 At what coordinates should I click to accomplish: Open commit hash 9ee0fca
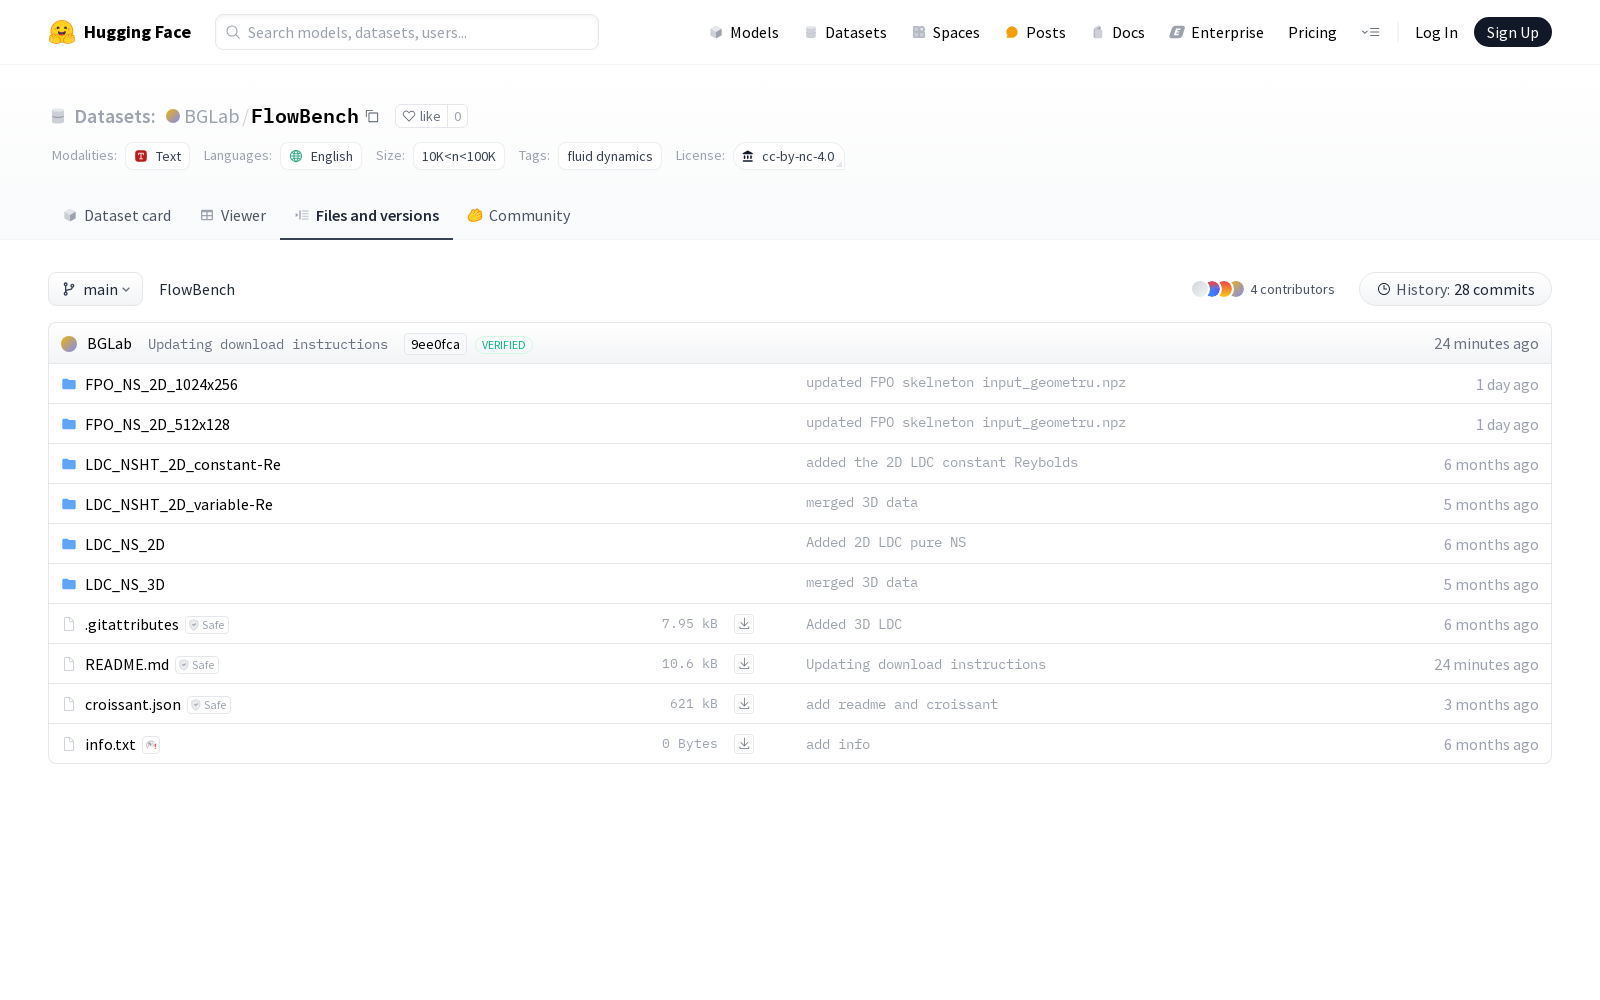[435, 344]
